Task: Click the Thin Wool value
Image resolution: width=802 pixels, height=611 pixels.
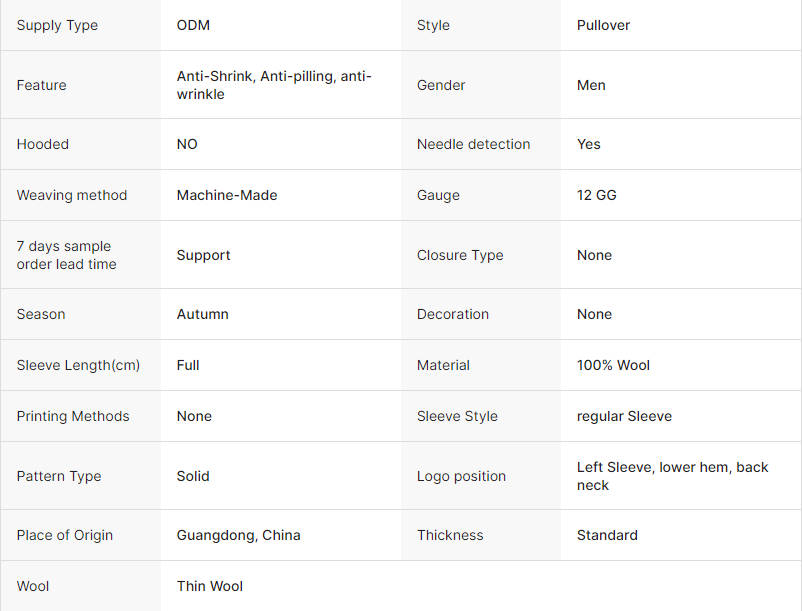Action: [x=210, y=586]
